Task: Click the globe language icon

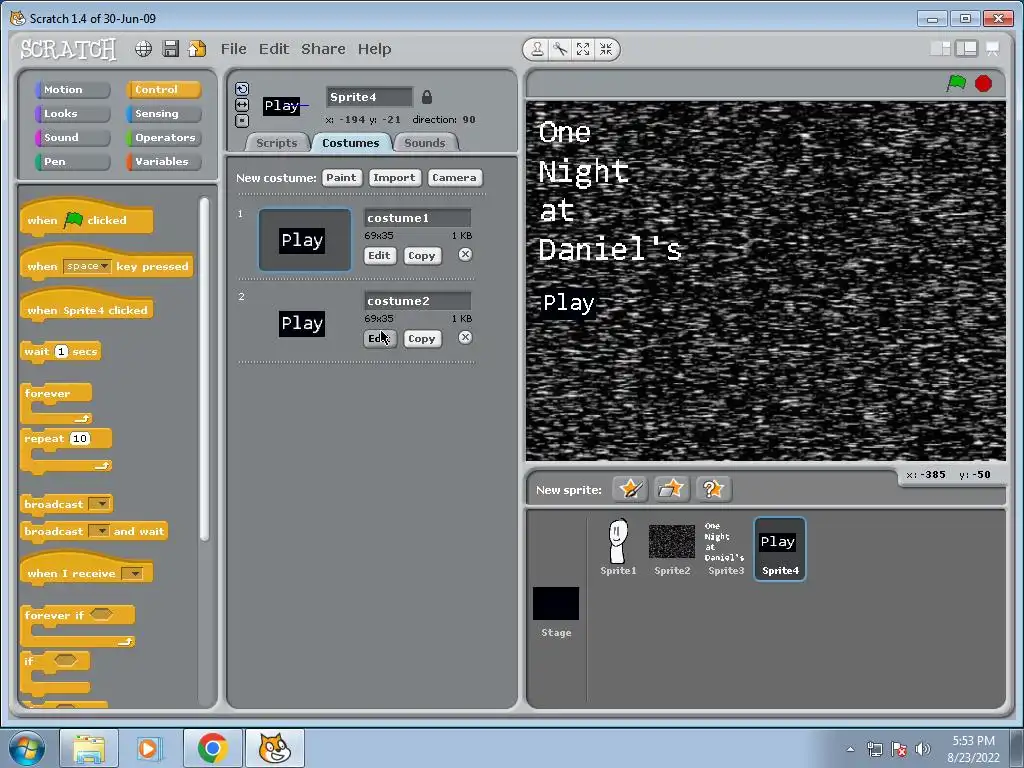Action: point(144,49)
